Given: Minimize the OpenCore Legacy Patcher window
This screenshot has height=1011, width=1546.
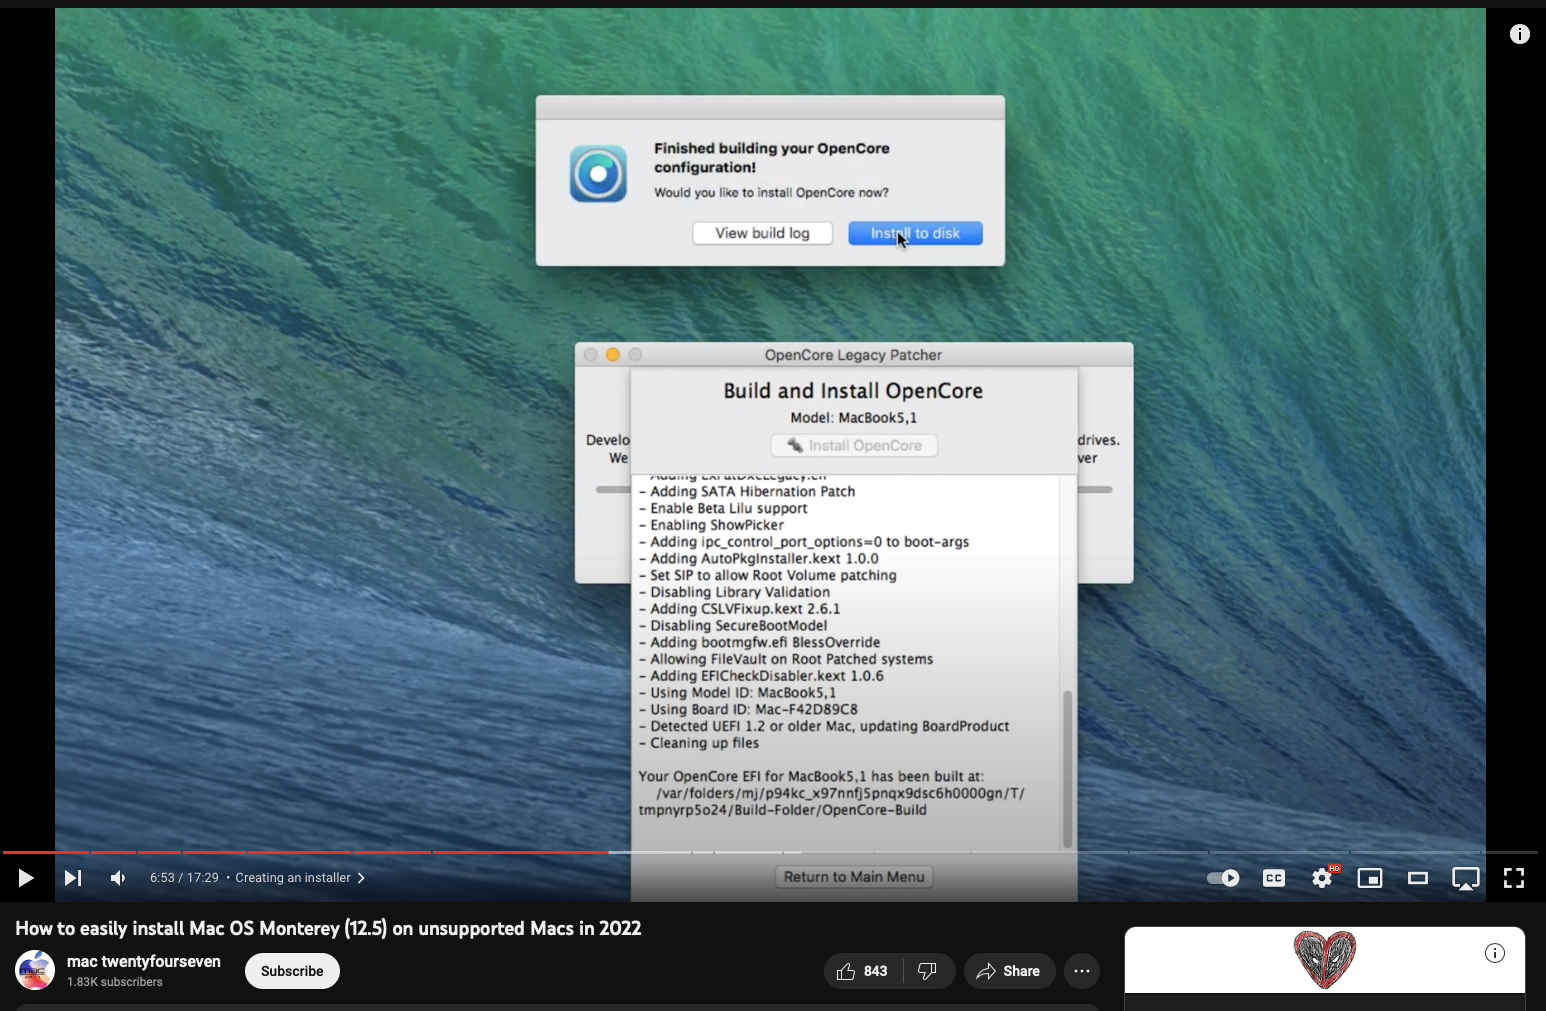Looking at the screenshot, I should pyautogui.click(x=612, y=355).
